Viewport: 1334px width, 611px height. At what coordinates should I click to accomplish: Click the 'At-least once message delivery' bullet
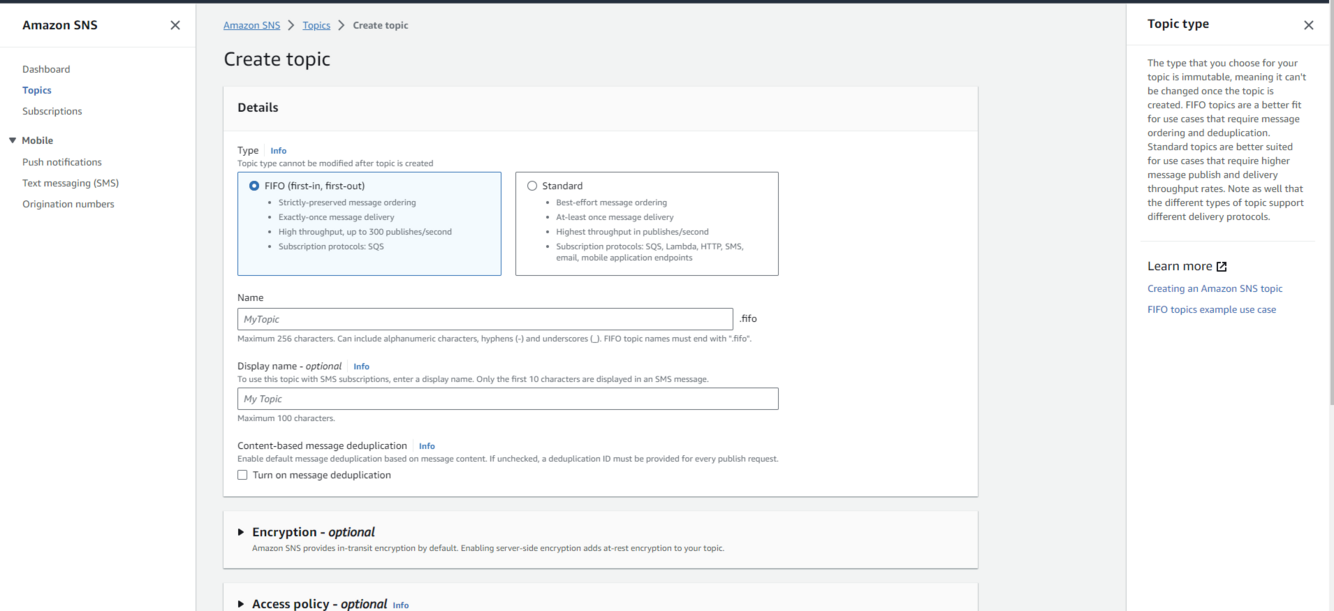[x=615, y=217]
